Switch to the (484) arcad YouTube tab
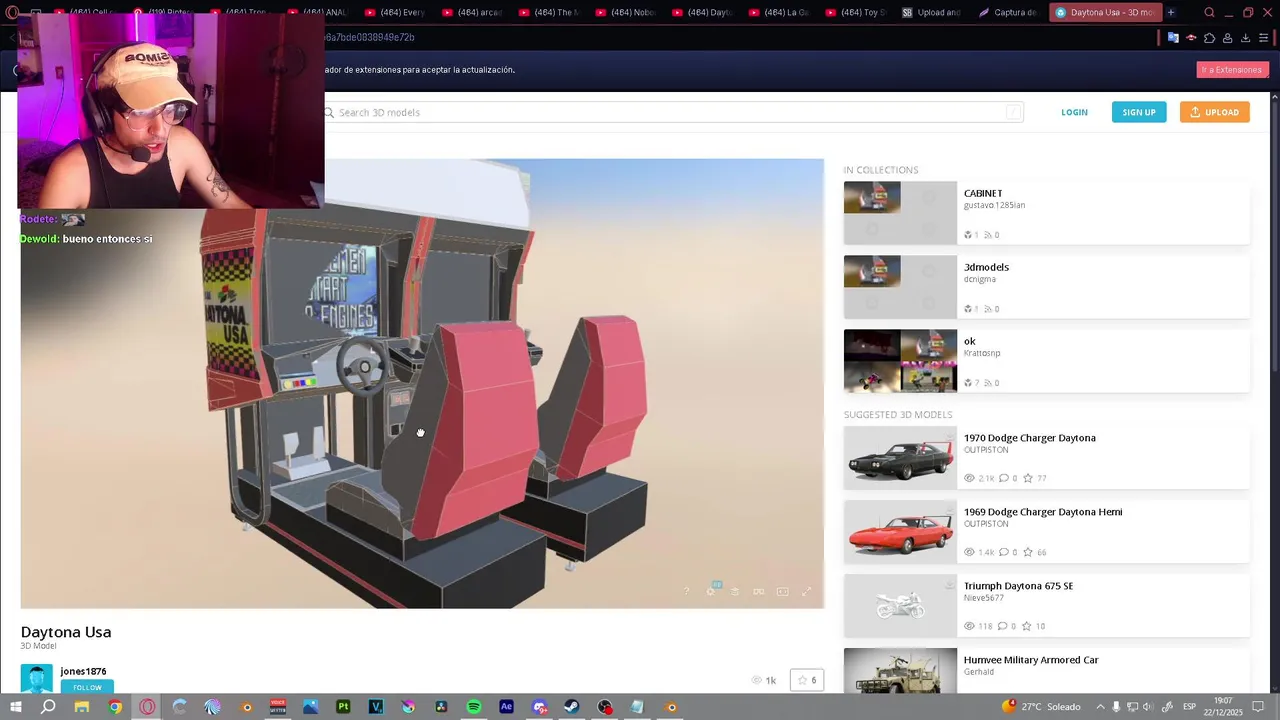Viewport: 1280px width, 720px height. pyautogui.click(x=471, y=13)
